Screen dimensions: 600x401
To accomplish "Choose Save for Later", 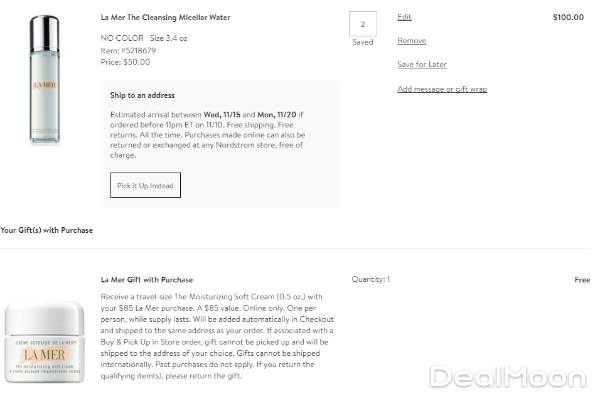I will click(x=422, y=65).
